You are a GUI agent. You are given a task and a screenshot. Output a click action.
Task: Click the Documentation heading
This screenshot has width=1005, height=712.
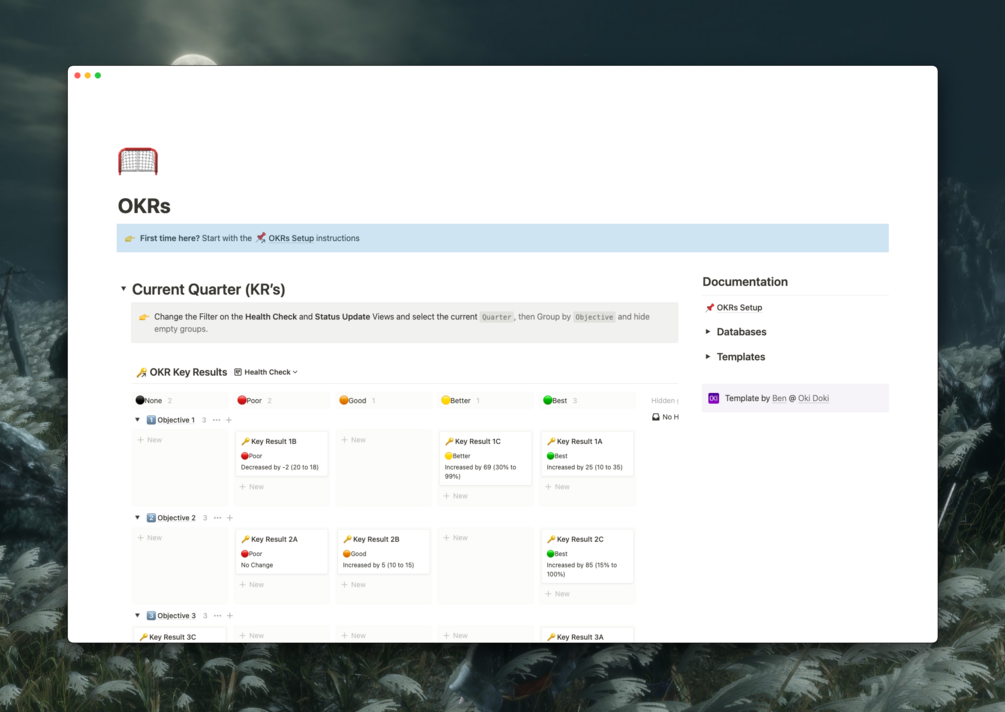pyautogui.click(x=745, y=281)
